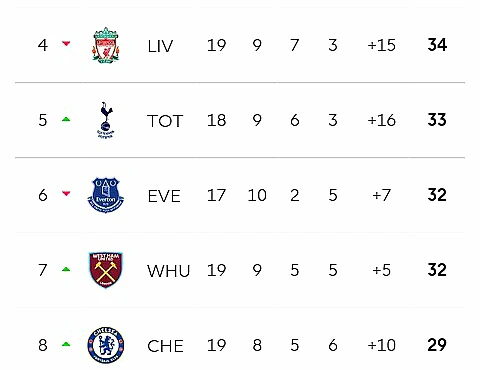The width and height of the screenshot is (480, 370).
Task: Click green up arrow beside West Ham
Action: [x=66, y=269]
